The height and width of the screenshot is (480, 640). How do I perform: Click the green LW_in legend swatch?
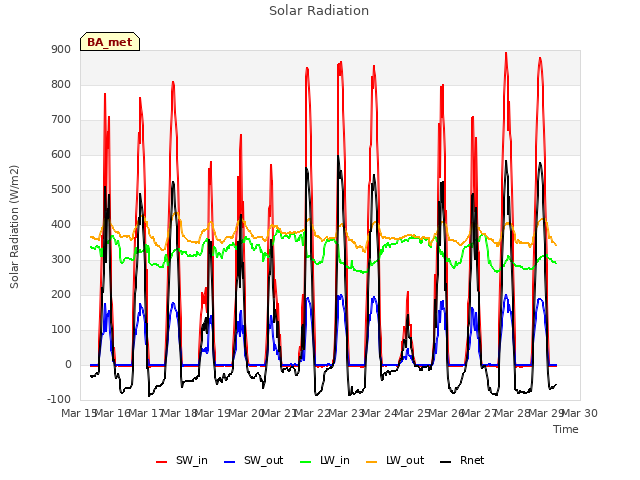pyautogui.click(x=306, y=462)
